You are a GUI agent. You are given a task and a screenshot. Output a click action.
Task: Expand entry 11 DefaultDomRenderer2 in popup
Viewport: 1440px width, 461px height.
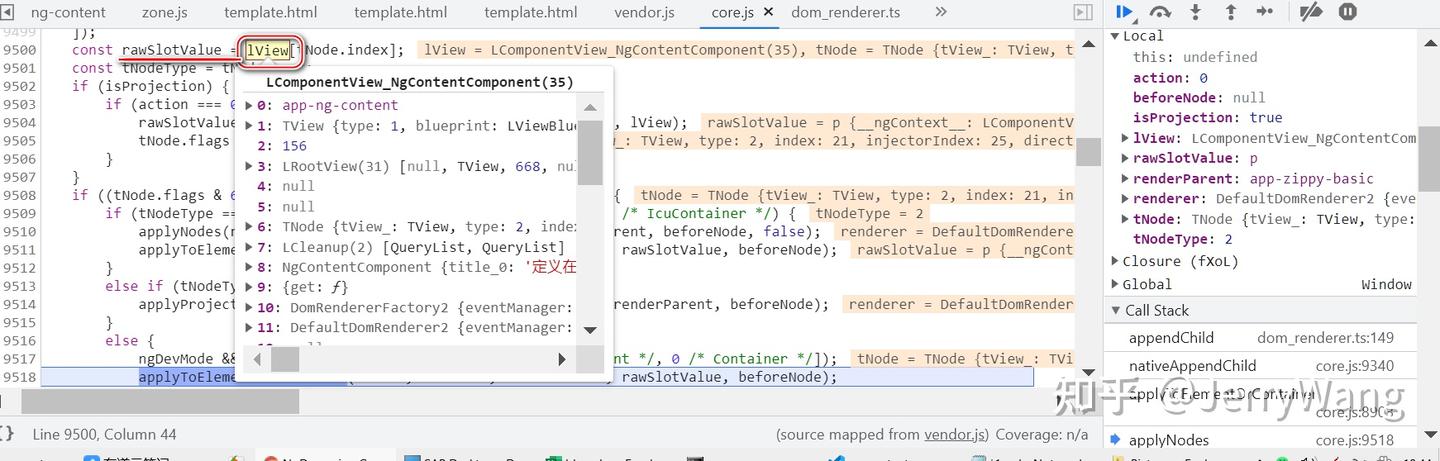coord(250,328)
